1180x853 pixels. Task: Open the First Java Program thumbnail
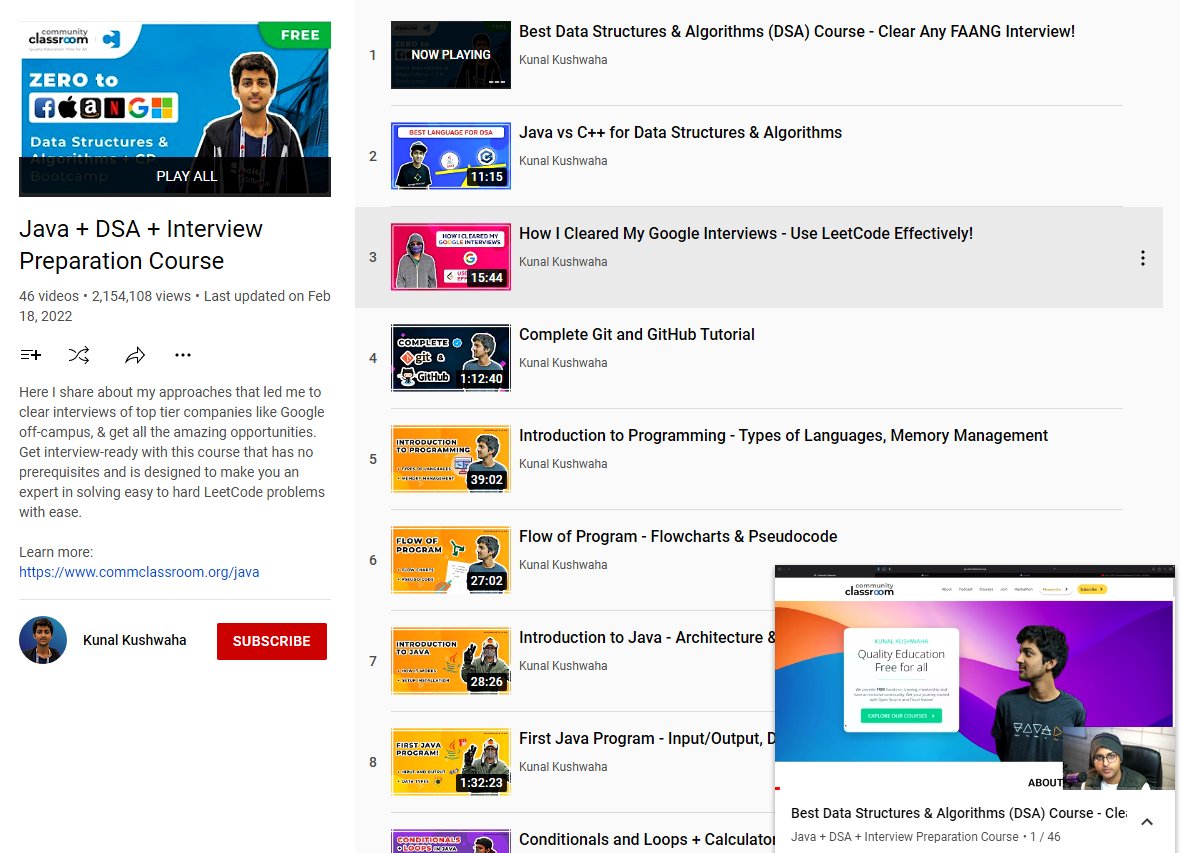(x=451, y=761)
